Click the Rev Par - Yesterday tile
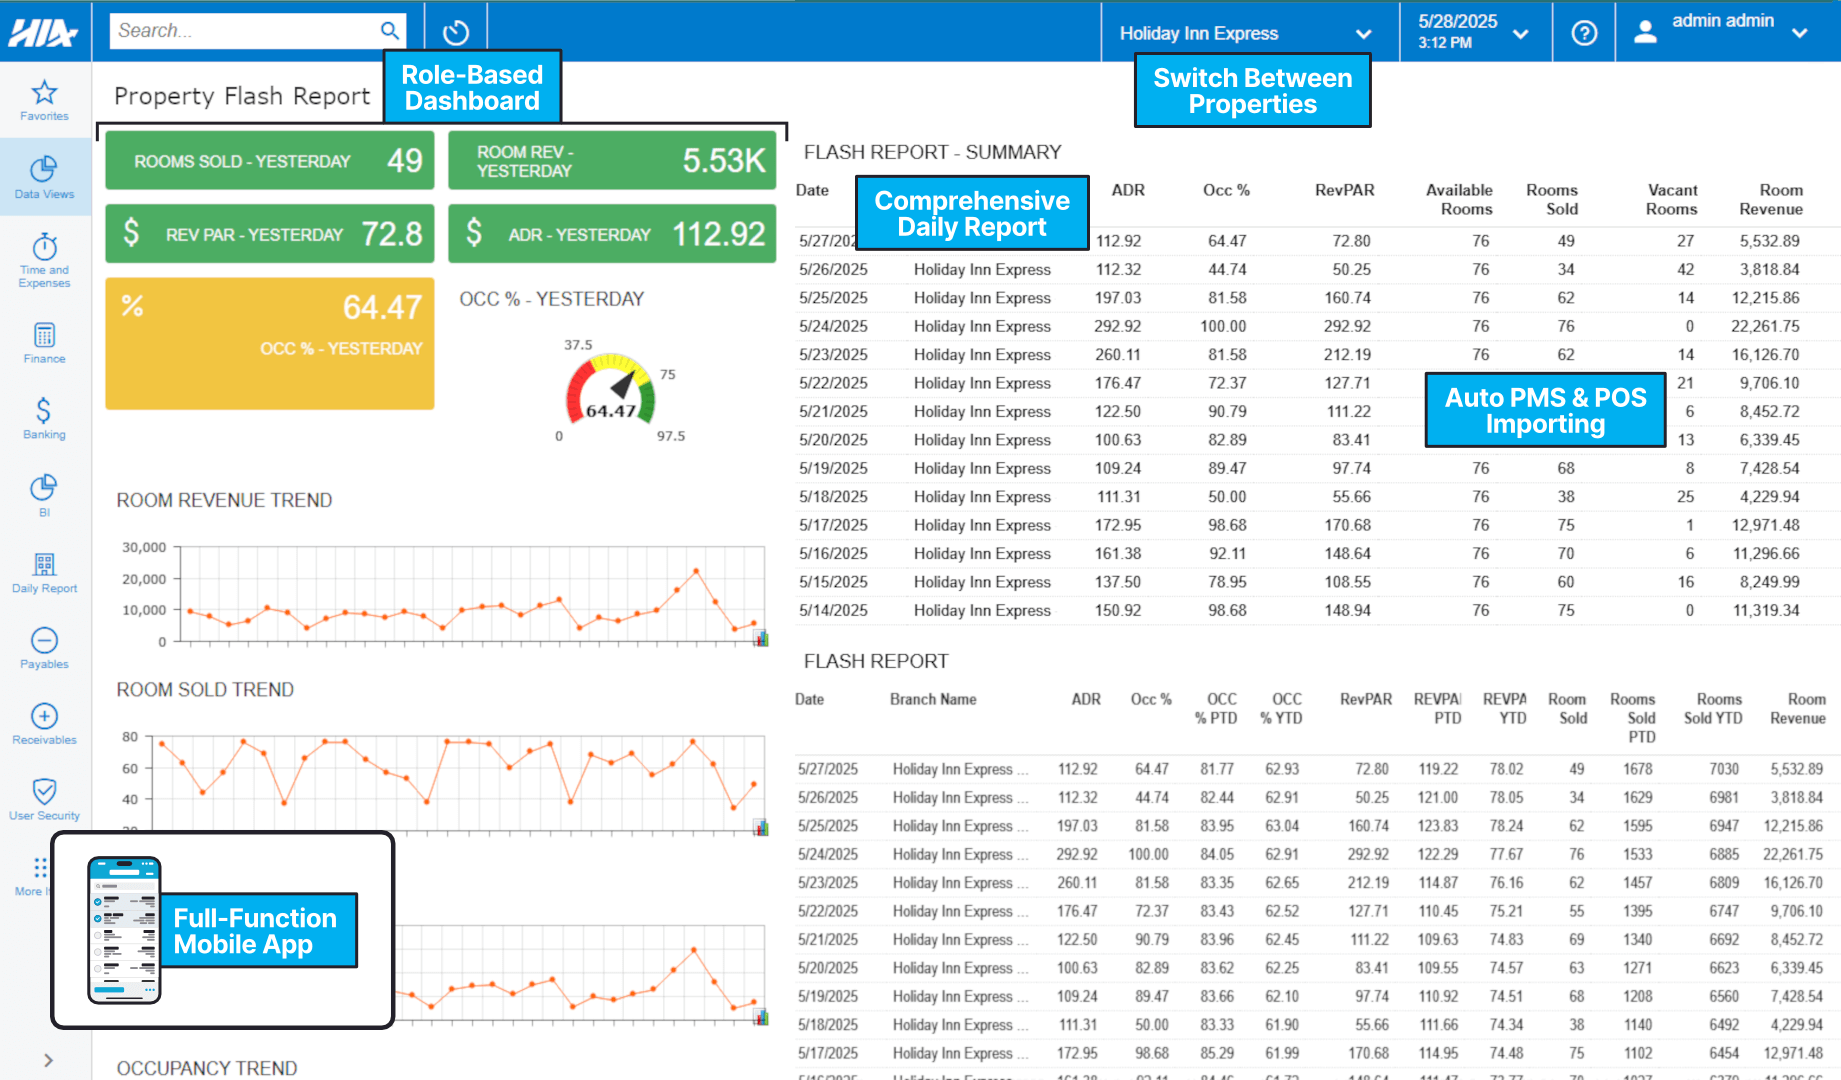 click(270, 234)
